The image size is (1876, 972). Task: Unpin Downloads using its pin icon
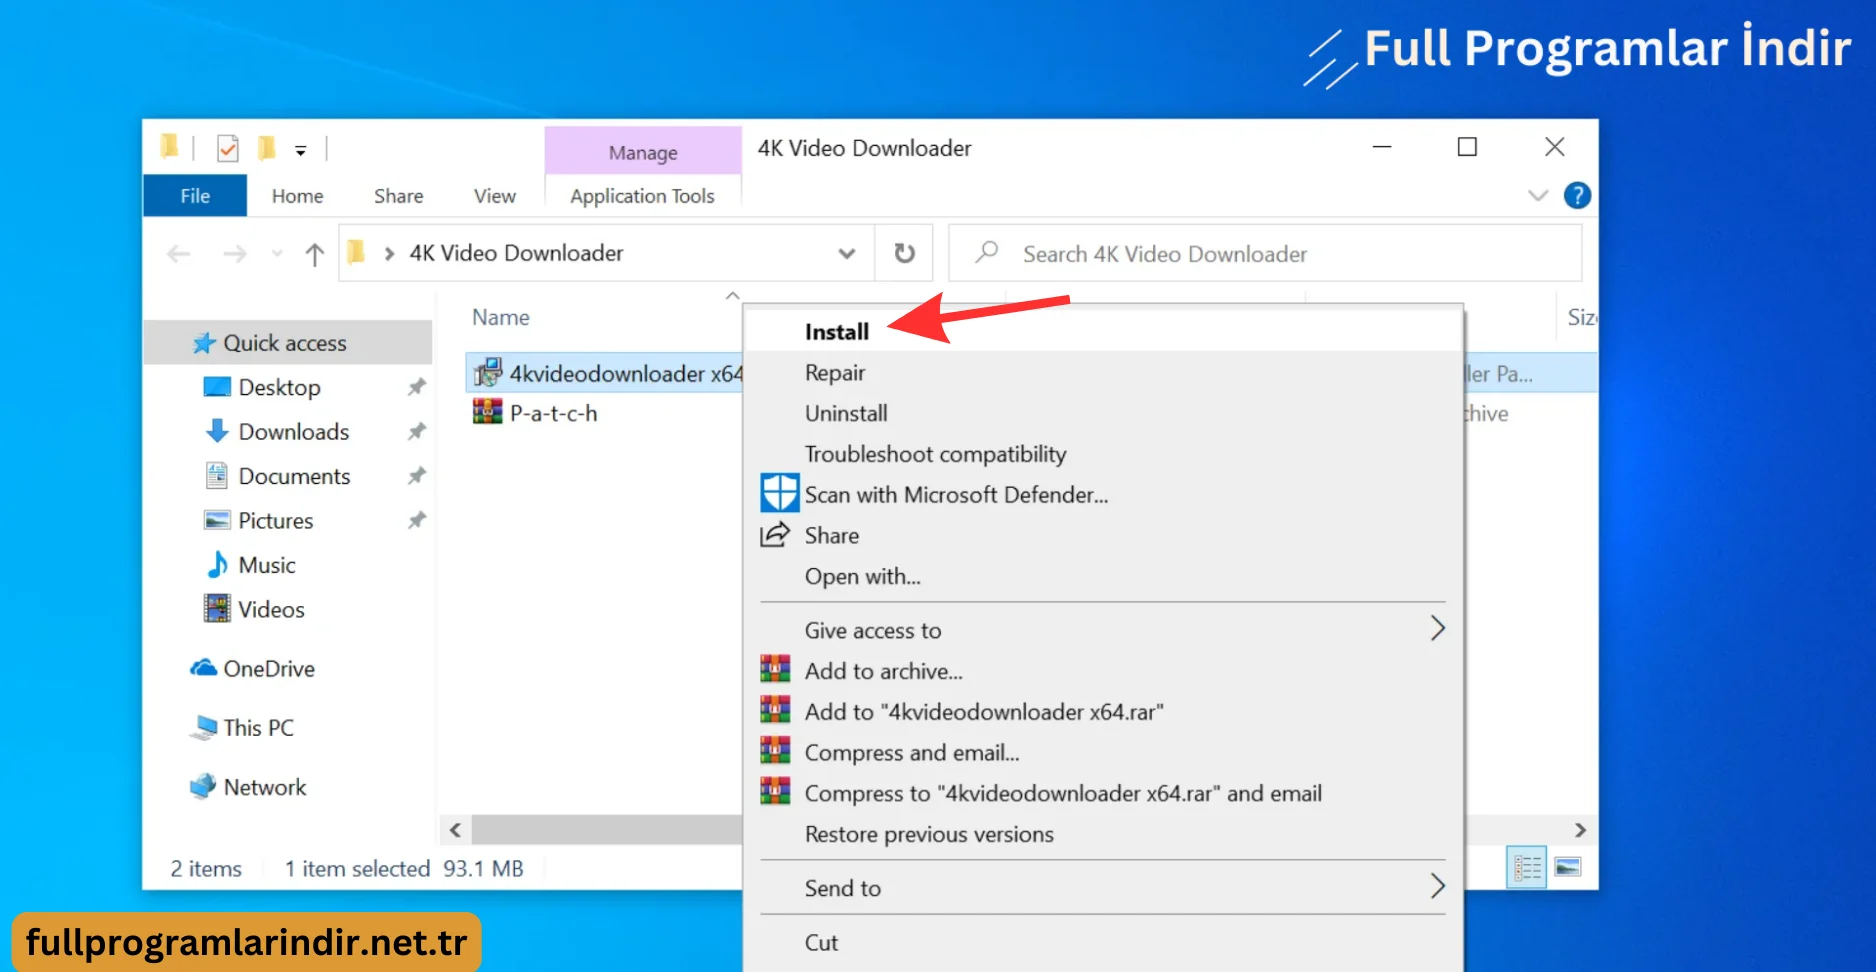417,432
